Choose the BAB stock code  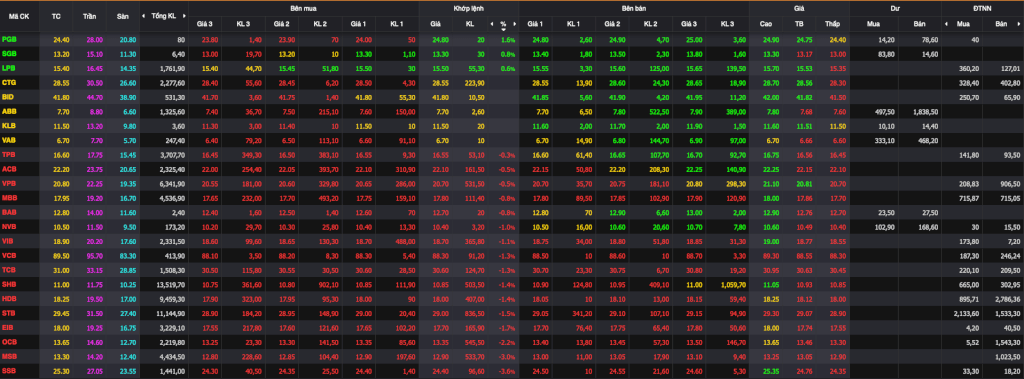pyautogui.click(x=9, y=212)
